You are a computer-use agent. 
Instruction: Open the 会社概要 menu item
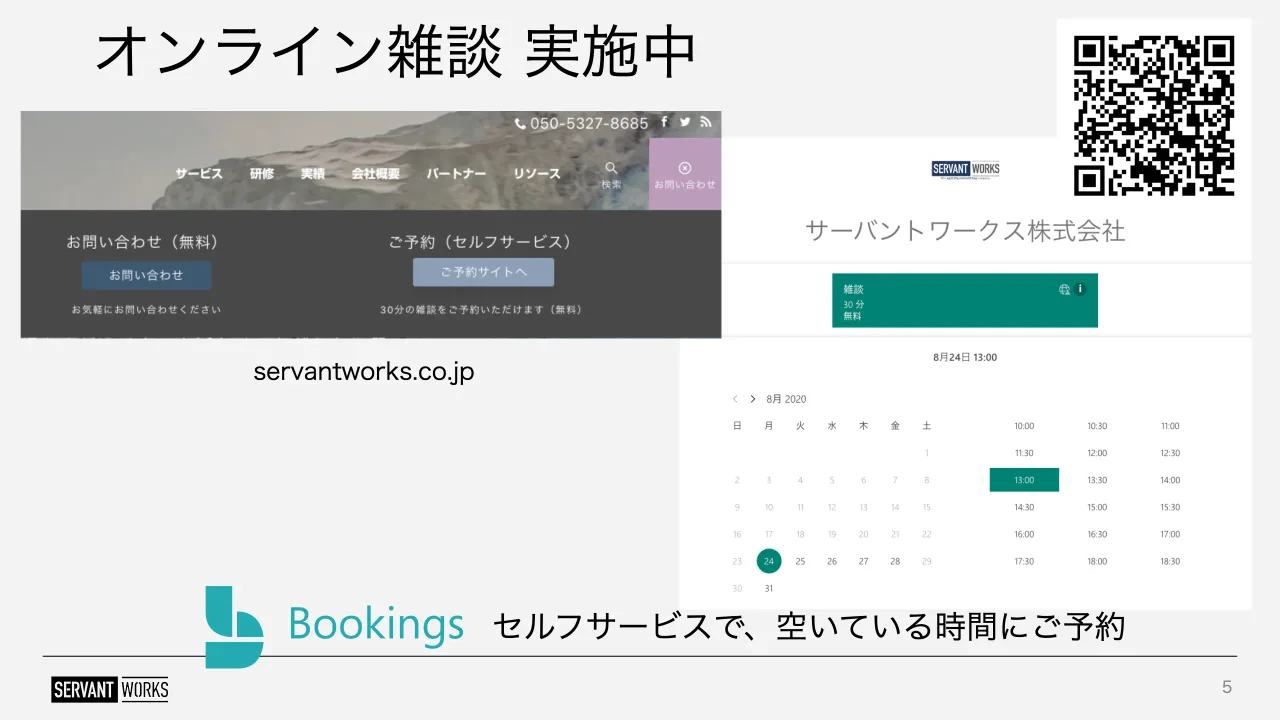click(x=376, y=174)
